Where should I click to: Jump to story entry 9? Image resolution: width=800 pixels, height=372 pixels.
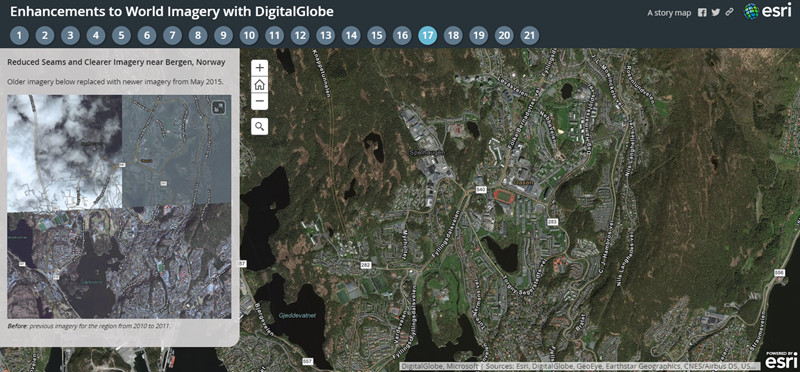223,36
